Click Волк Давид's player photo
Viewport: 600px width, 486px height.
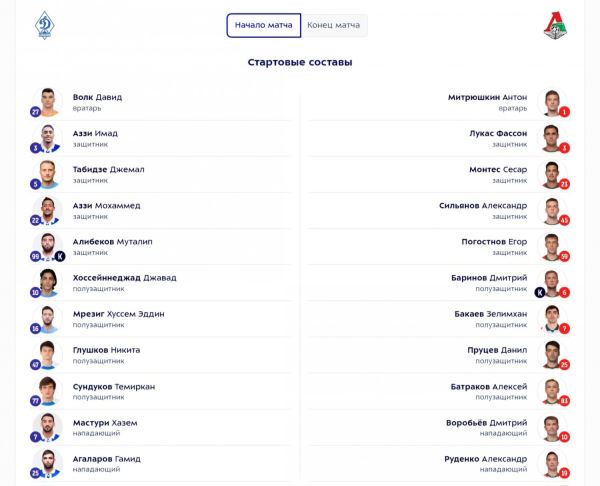[x=48, y=101]
